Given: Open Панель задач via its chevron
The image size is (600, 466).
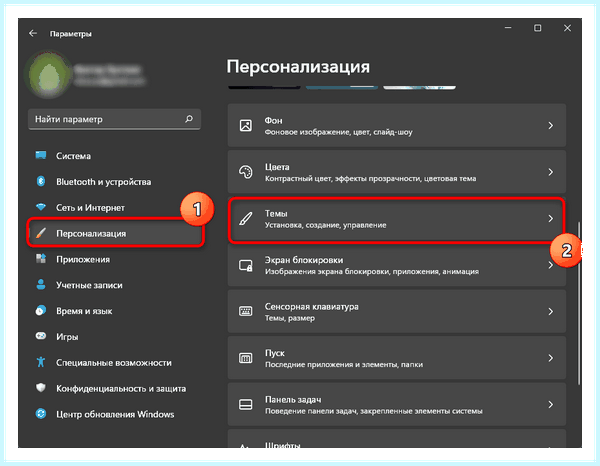Looking at the screenshot, I should 550,404.
